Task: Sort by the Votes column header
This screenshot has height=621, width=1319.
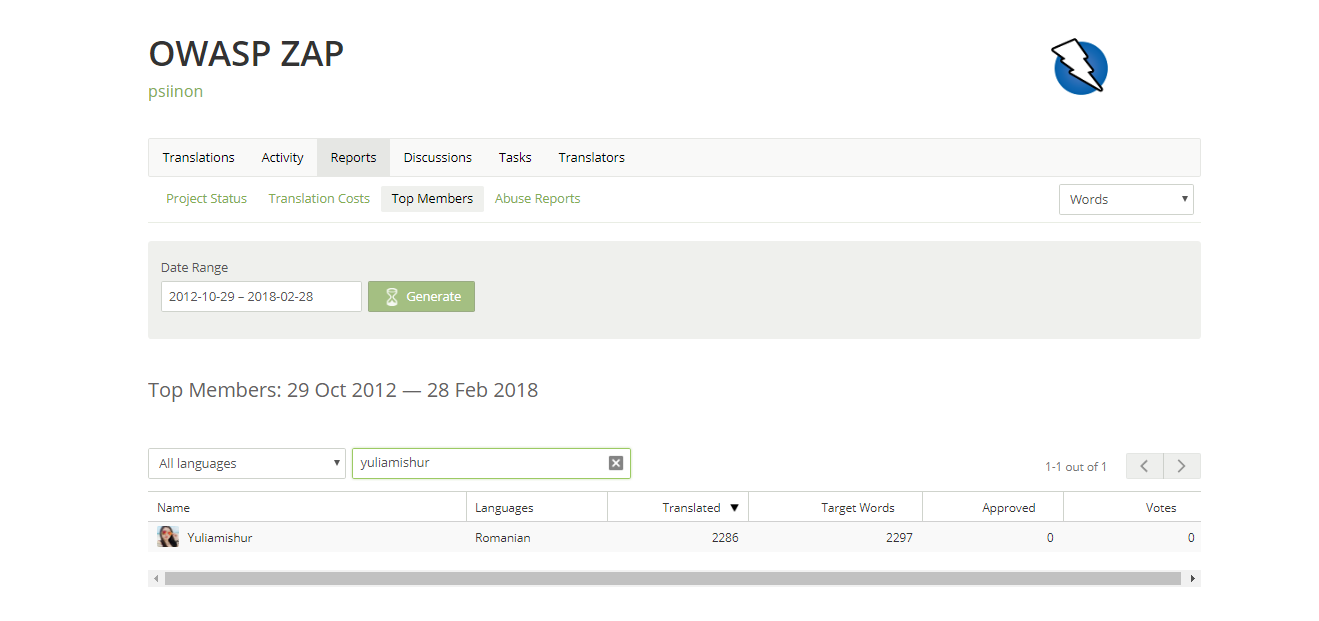Action: [x=1132, y=507]
